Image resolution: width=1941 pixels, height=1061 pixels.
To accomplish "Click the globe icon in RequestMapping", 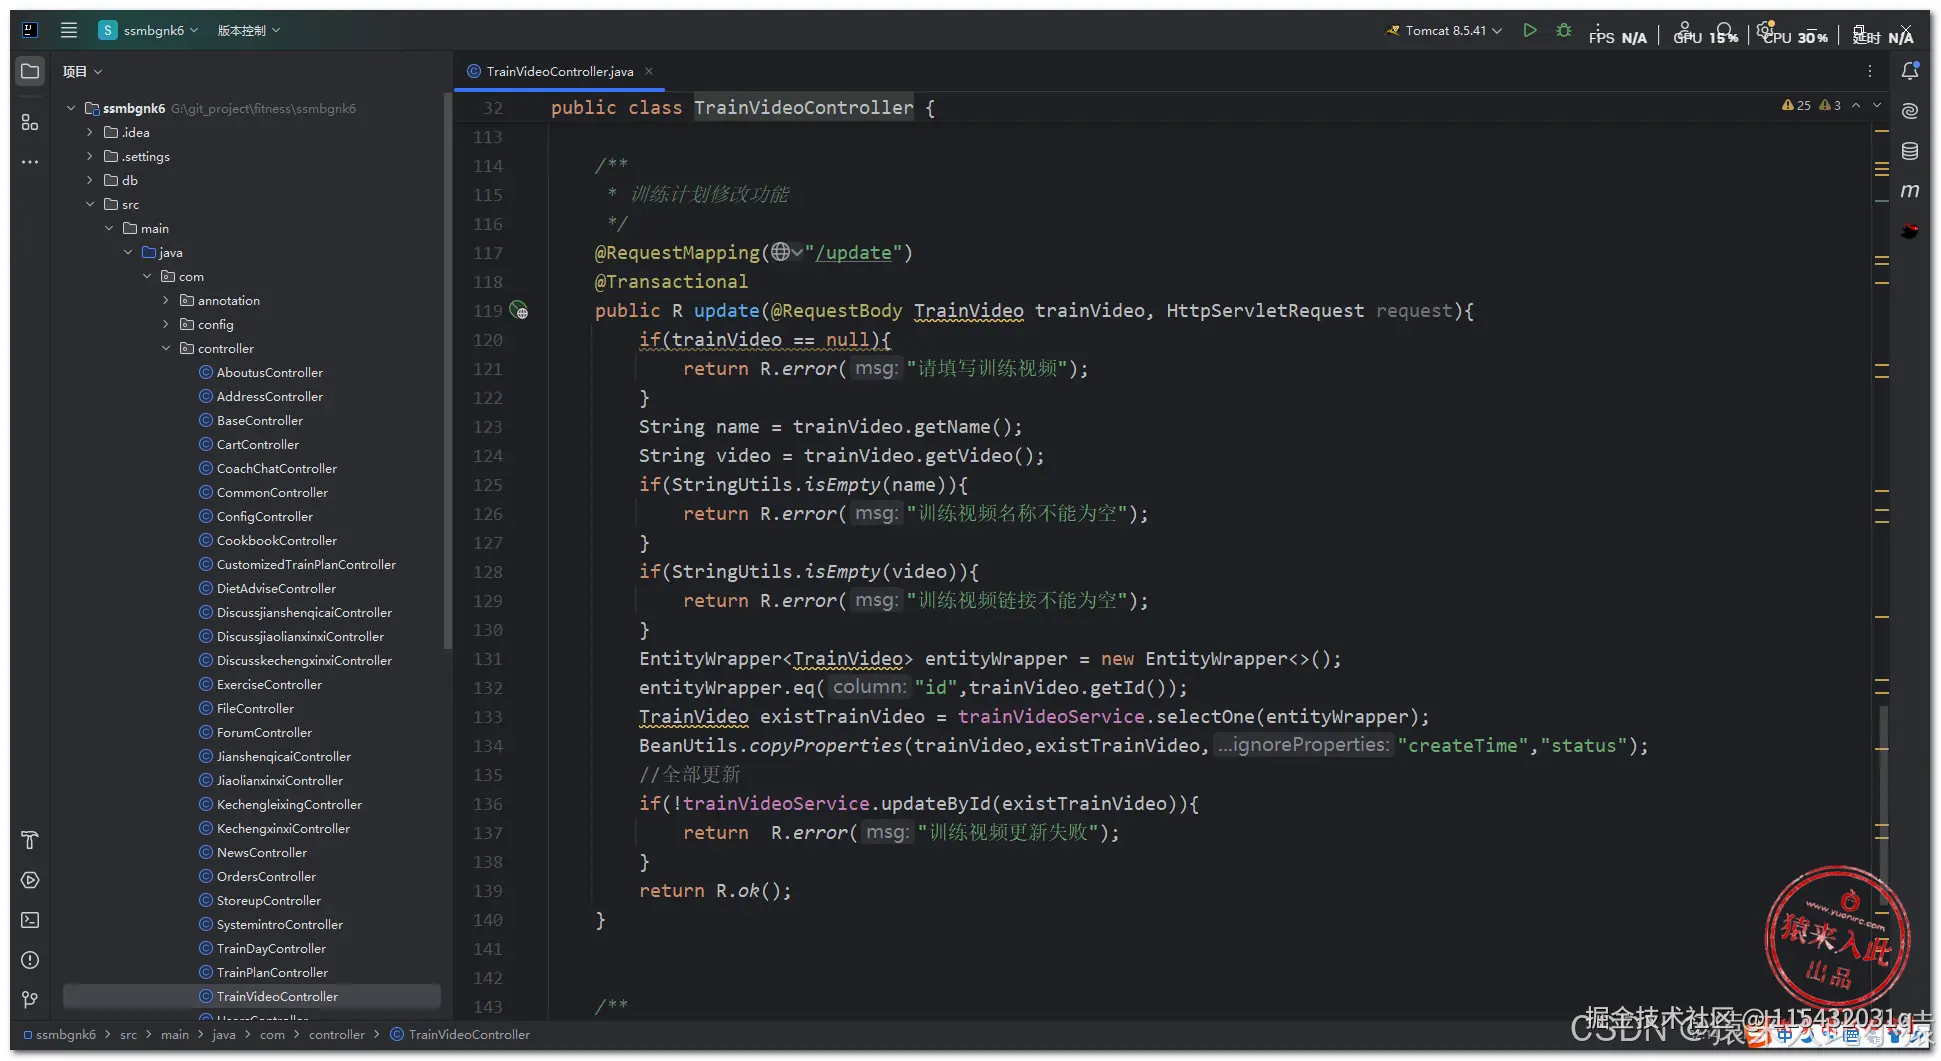I will click(781, 252).
